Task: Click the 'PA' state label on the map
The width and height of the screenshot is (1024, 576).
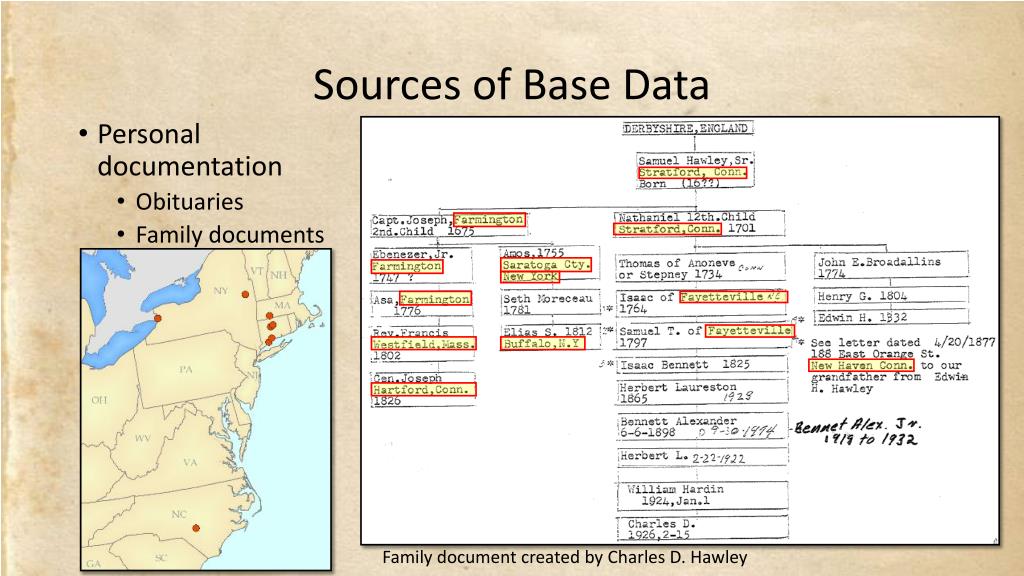Action: click(186, 370)
